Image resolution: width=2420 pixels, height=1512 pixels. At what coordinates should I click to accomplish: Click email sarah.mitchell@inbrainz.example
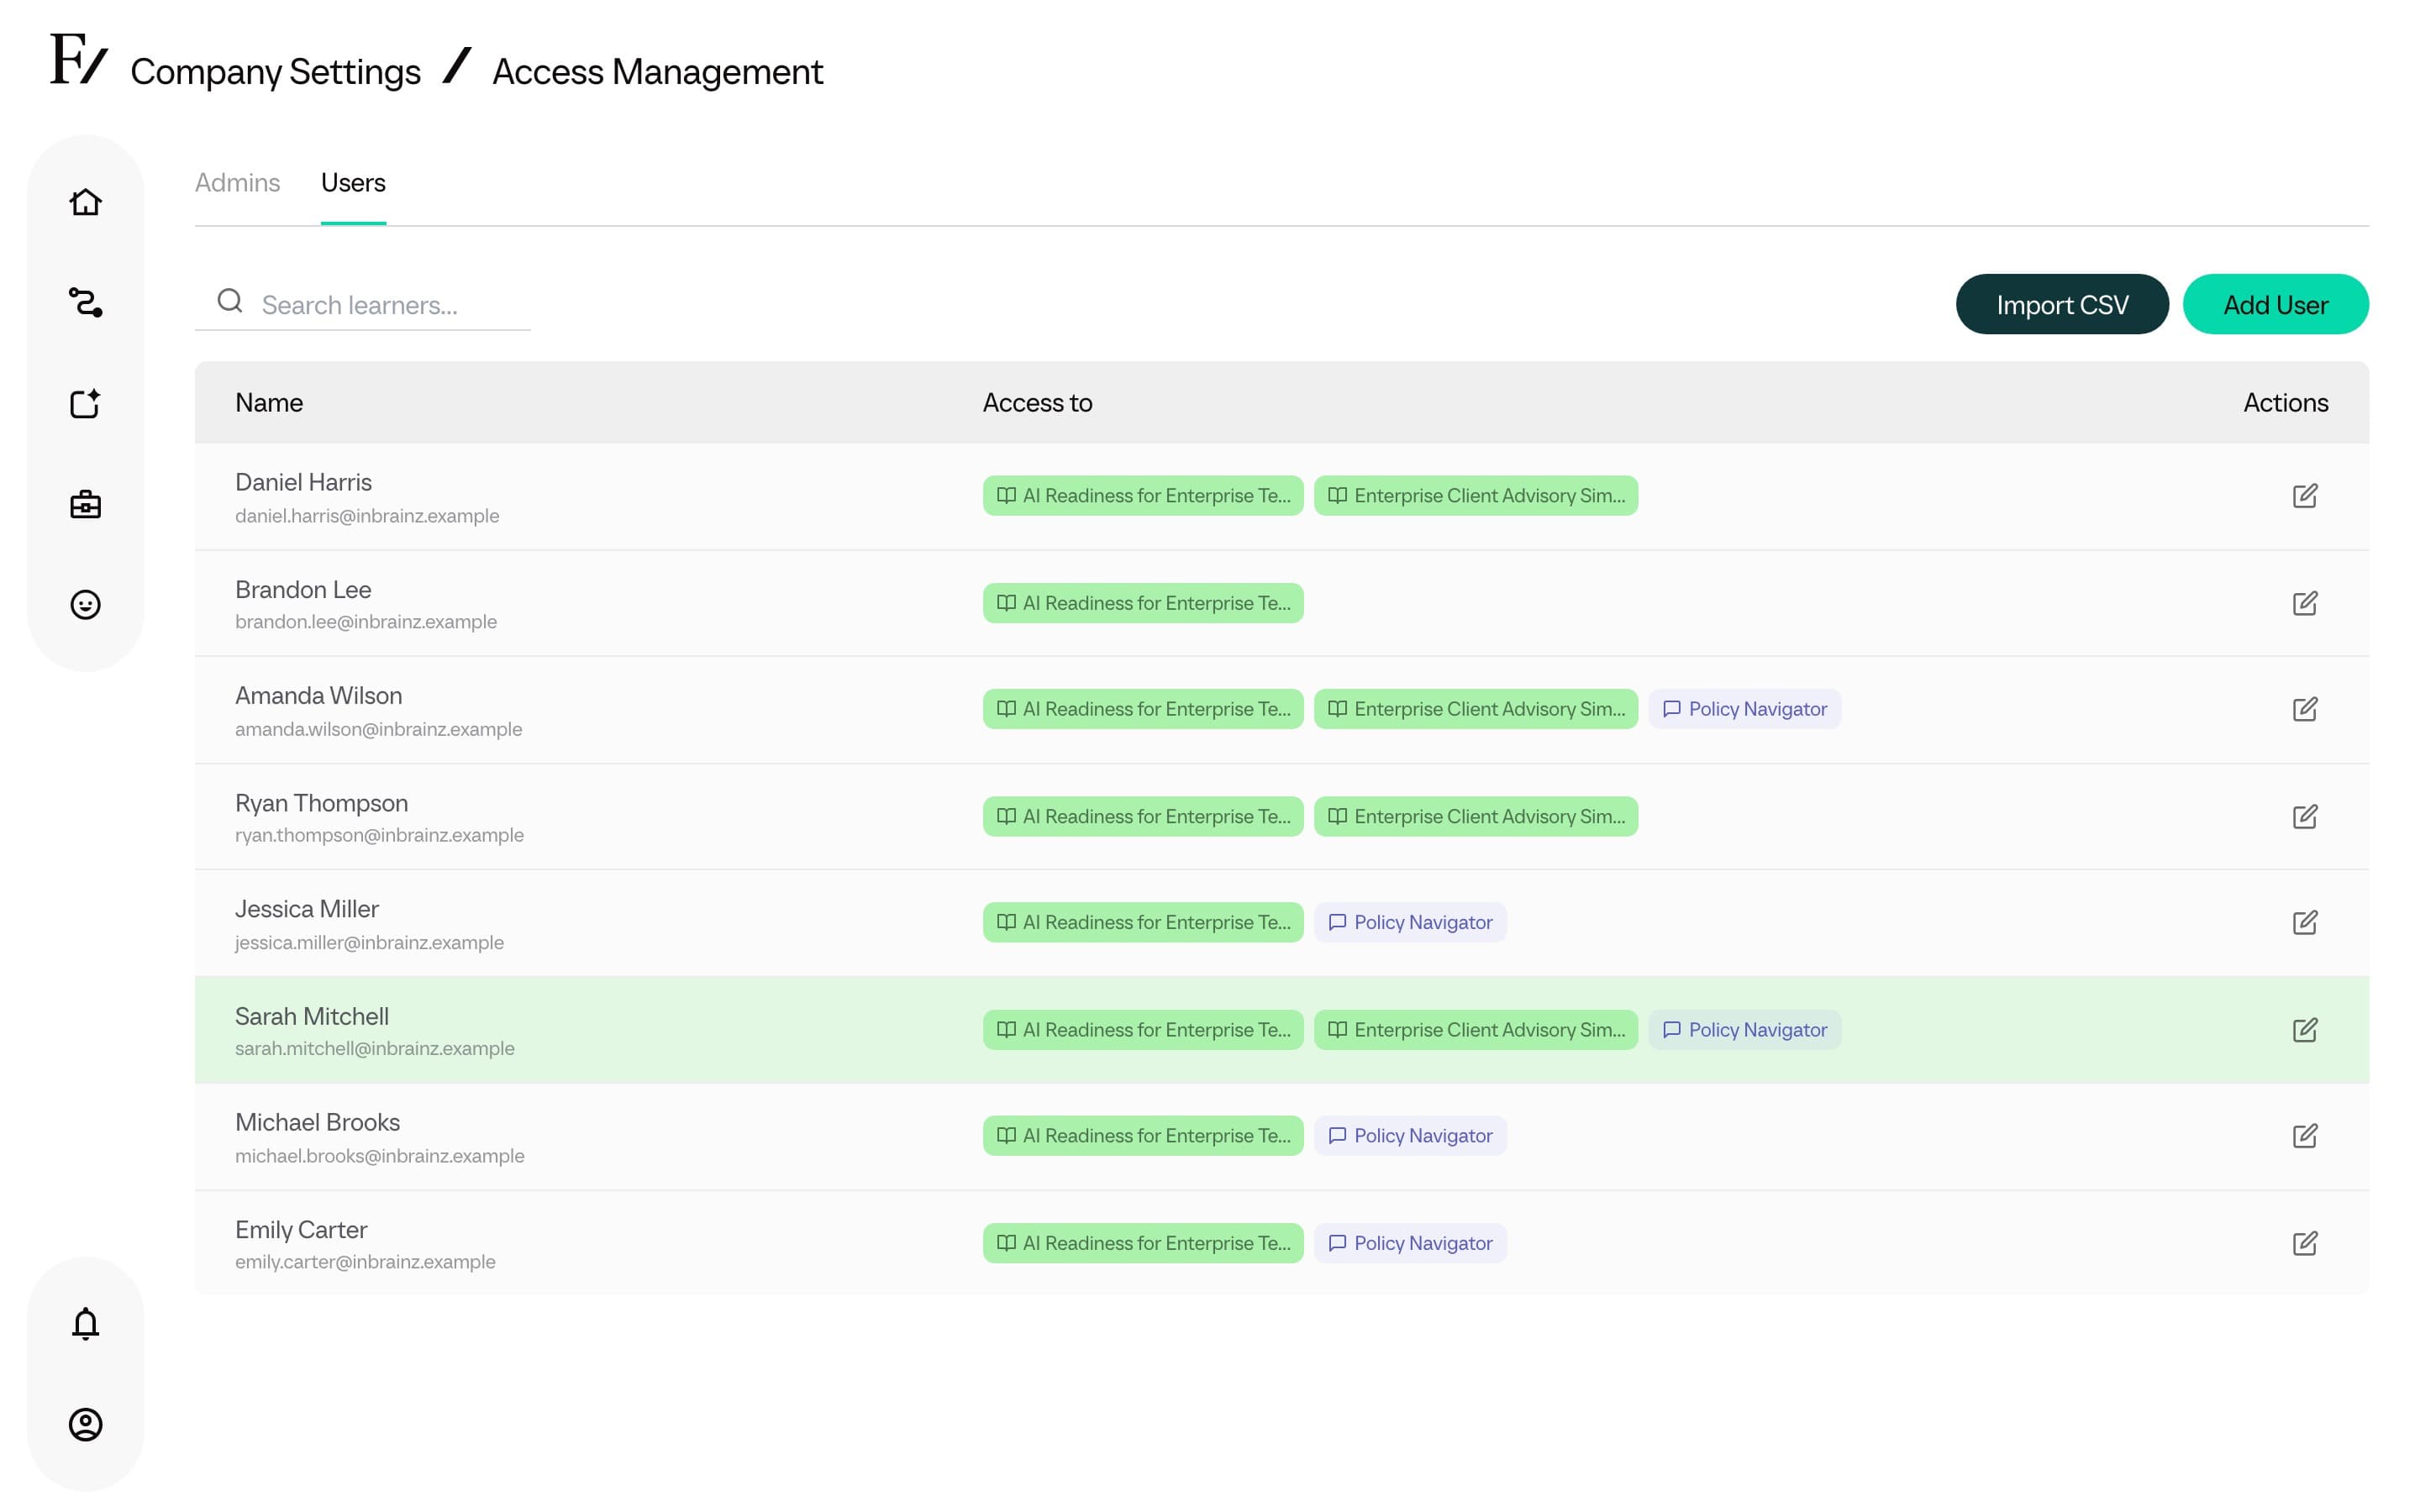click(375, 1049)
